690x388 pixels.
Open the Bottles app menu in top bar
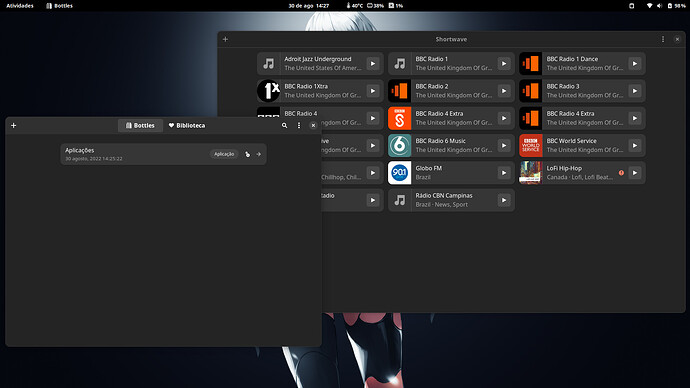[x=59, y=6]
